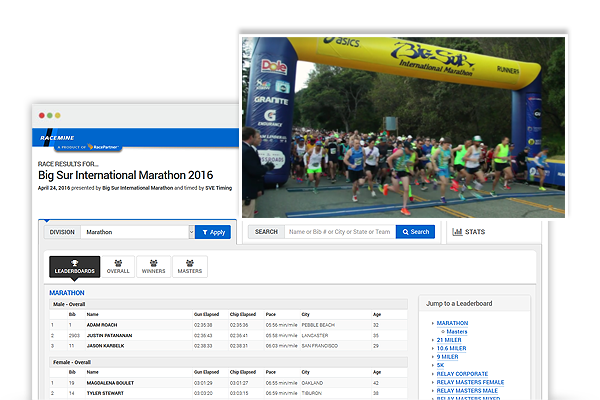600x400 pixels.
Task: Click the blue Apply filter button
Action: coord(213,232)
